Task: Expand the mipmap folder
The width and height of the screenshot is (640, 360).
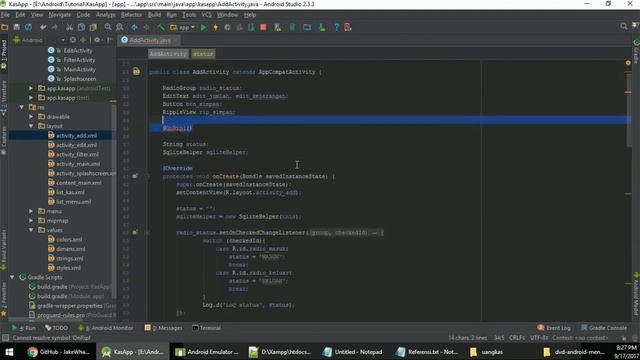Action: 31,220
